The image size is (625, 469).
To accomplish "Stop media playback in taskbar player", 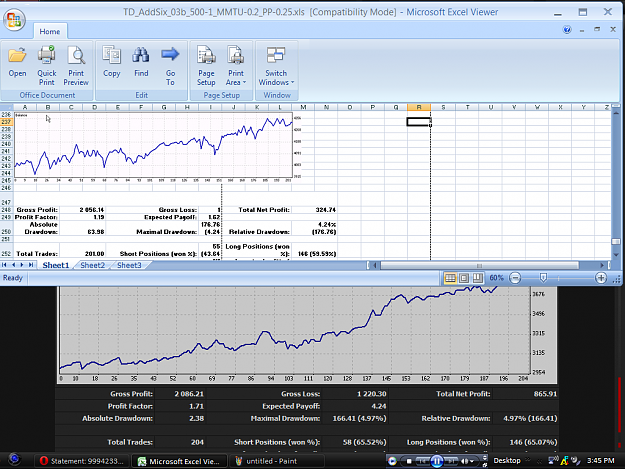I will (x=409, y=461).
